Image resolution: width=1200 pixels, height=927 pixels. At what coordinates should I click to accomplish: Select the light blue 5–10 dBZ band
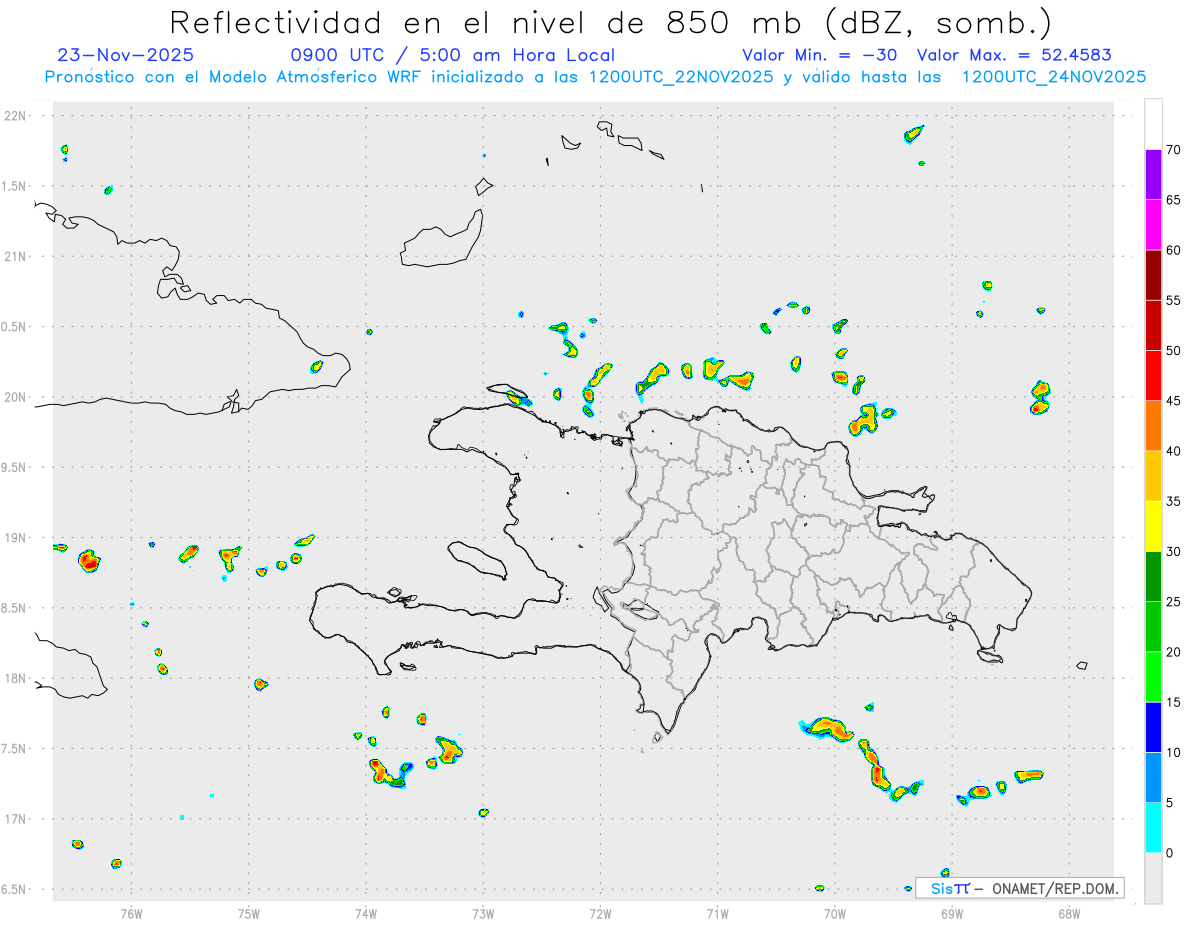point(1153,778)
